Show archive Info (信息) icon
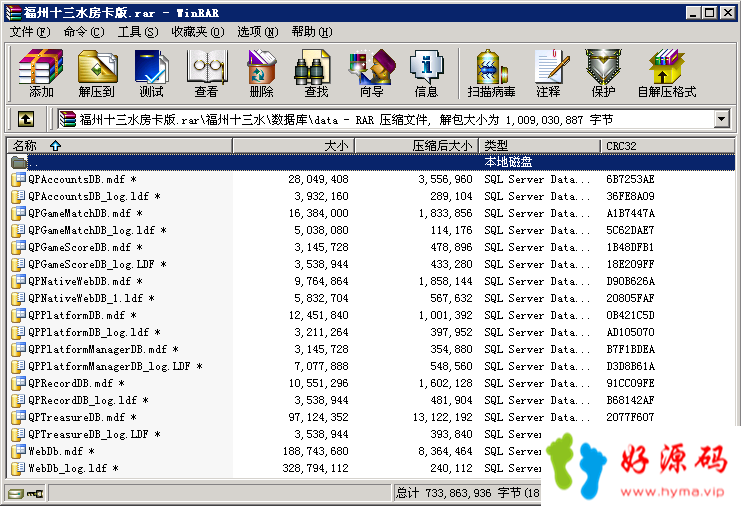 (x=426, y=73)
